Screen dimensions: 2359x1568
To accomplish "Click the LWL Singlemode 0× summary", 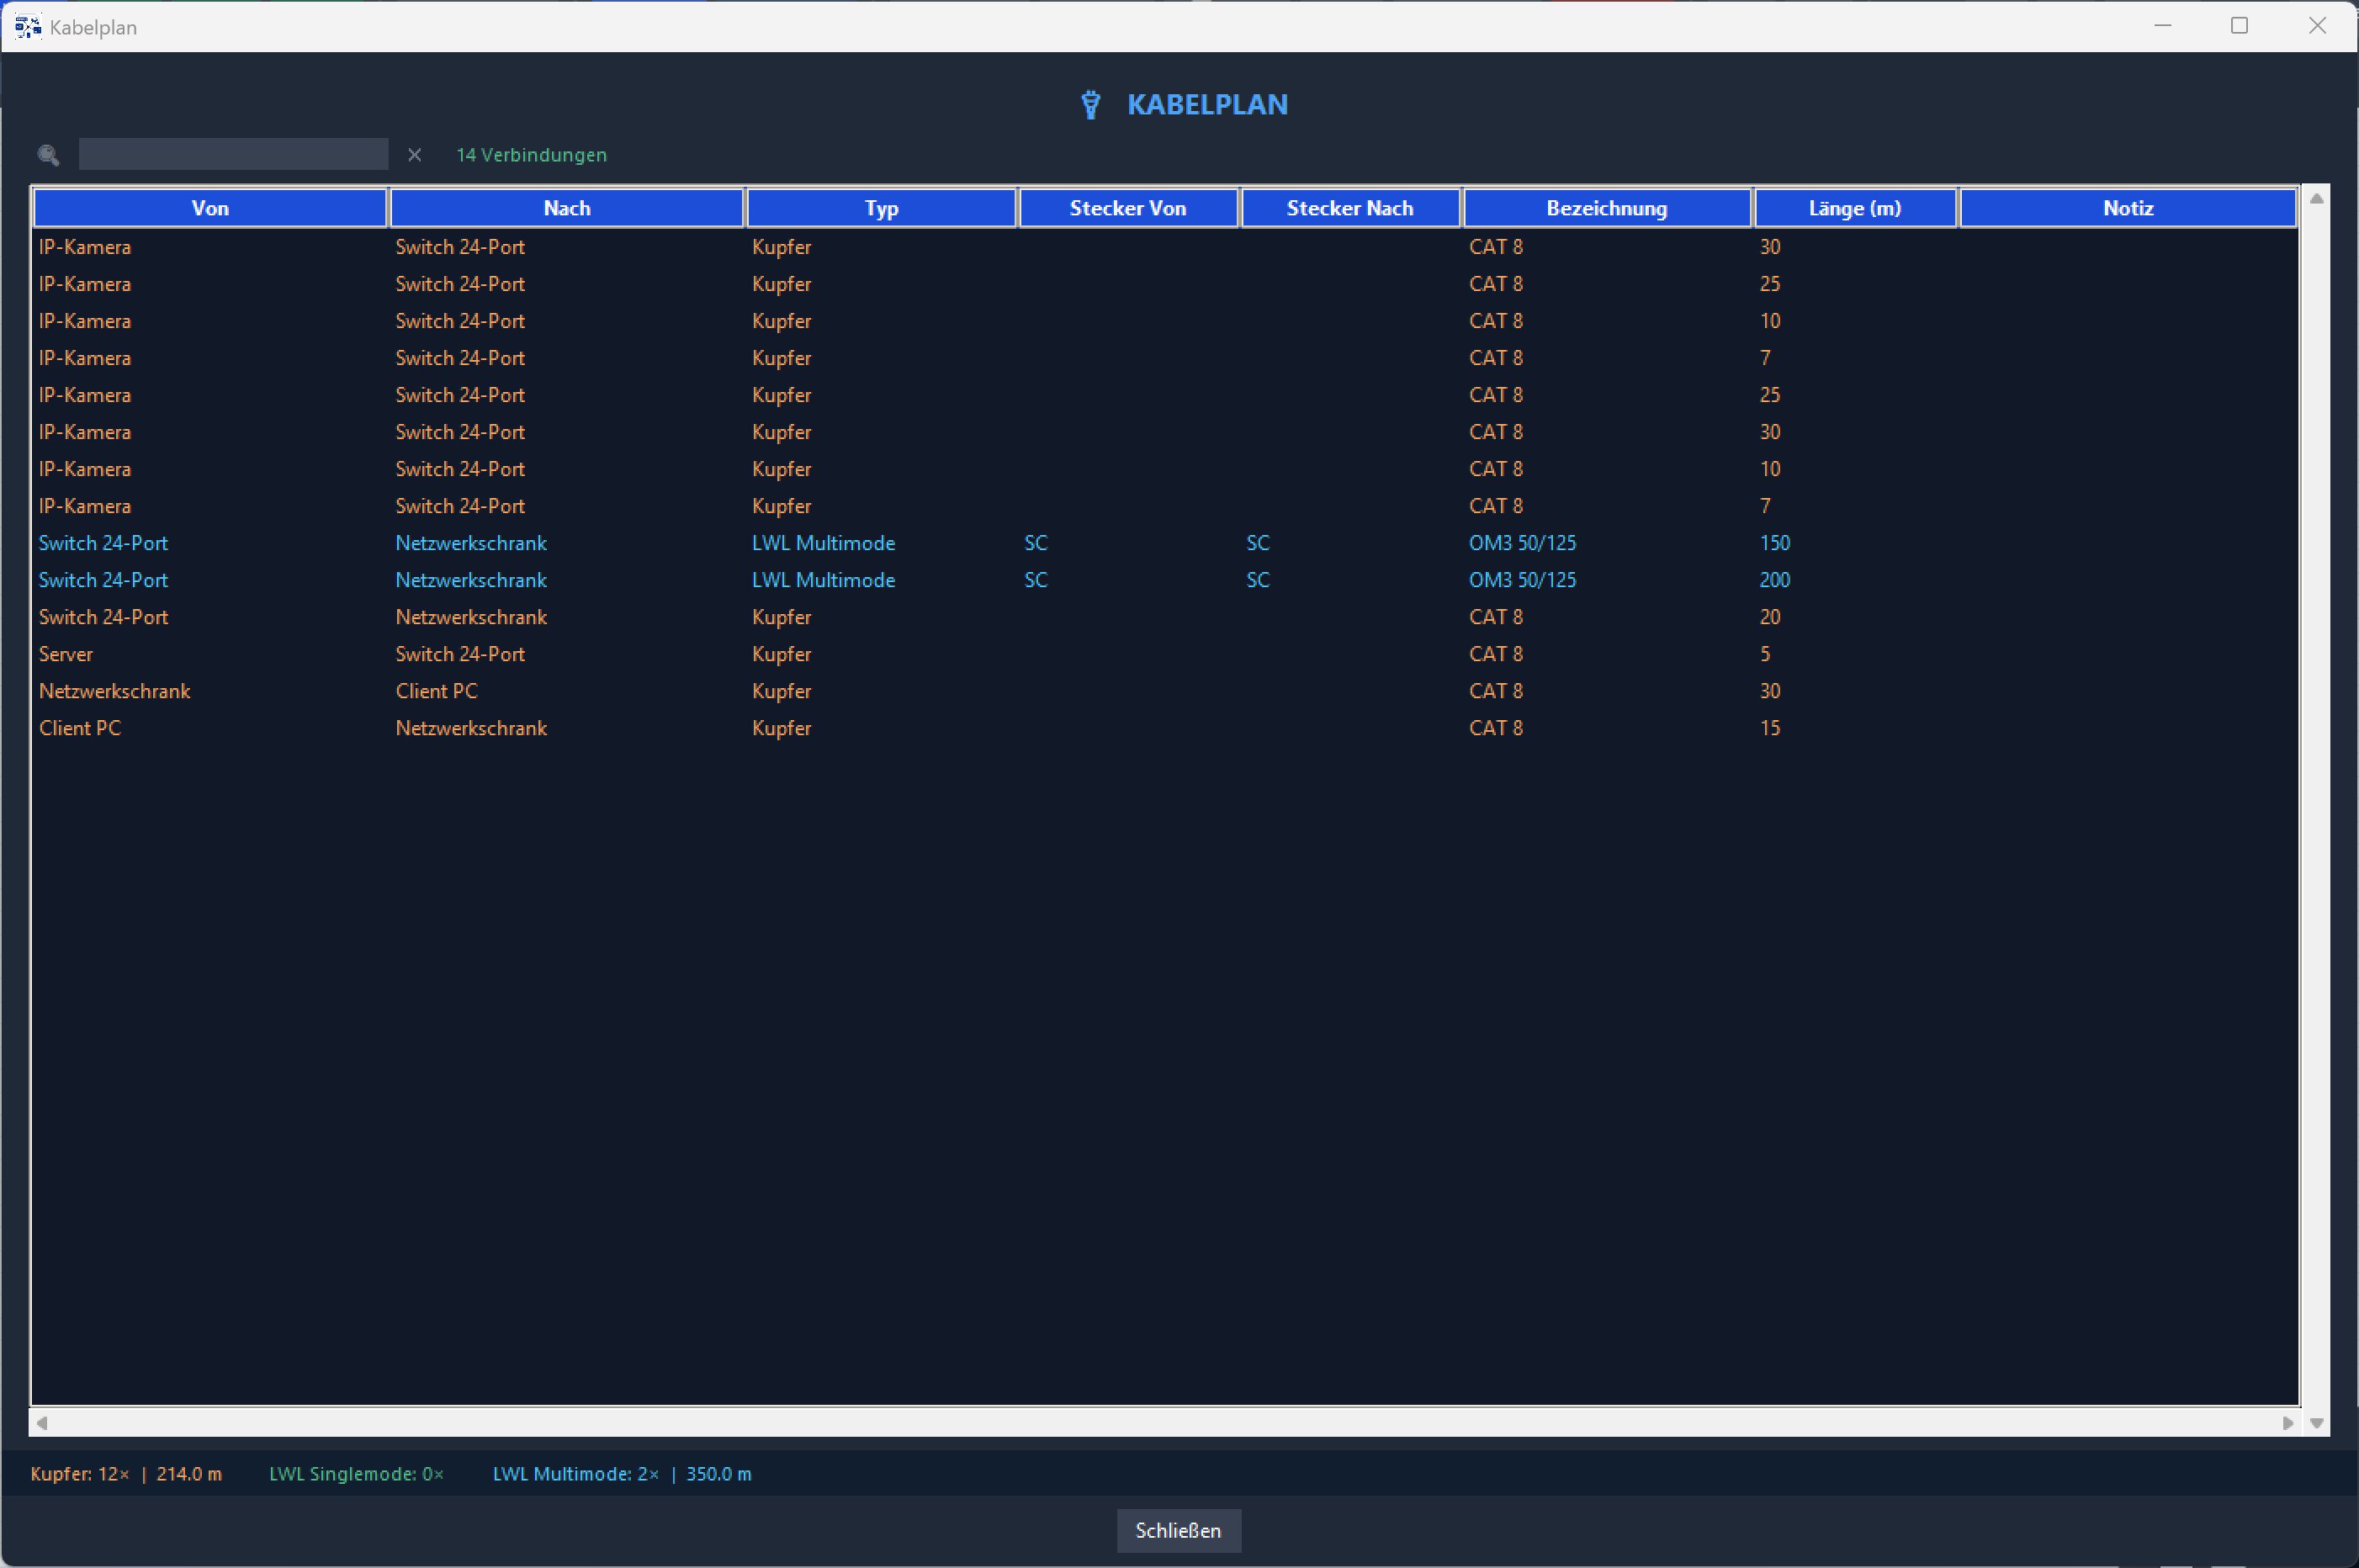I will click(356, 1474).
